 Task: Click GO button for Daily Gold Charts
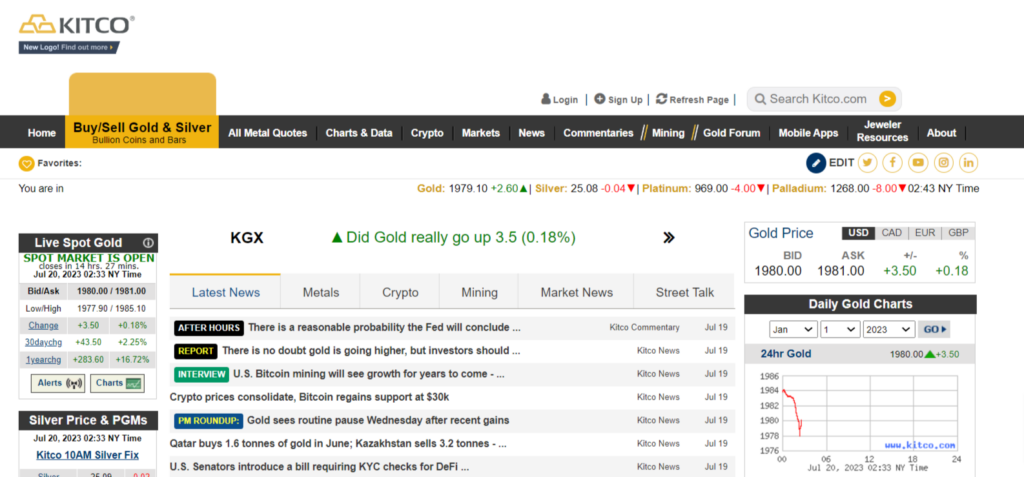point(934,329)
